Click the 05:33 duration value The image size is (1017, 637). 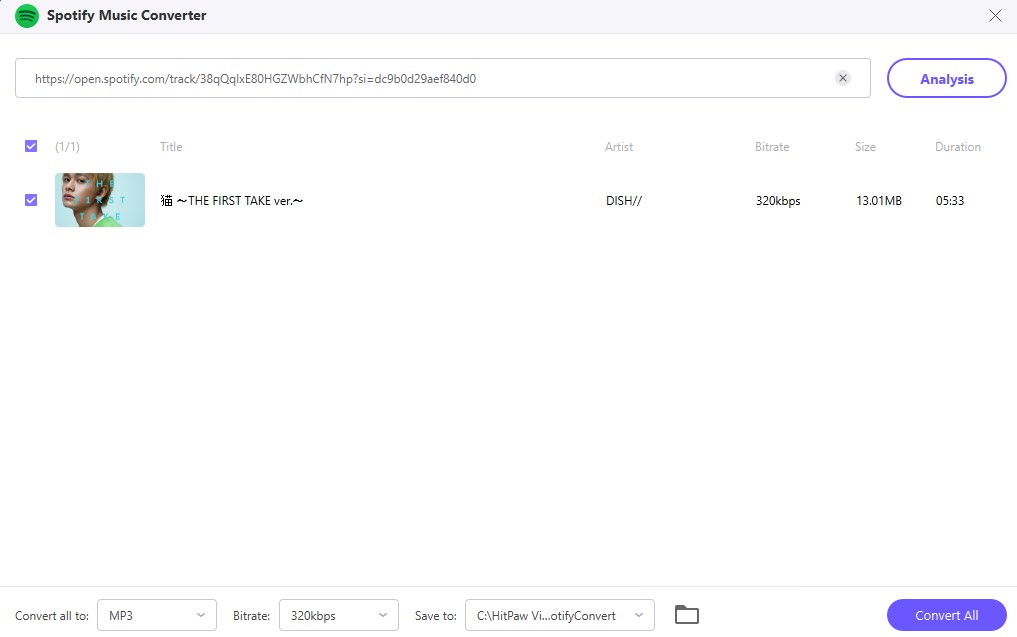[950, 200]
